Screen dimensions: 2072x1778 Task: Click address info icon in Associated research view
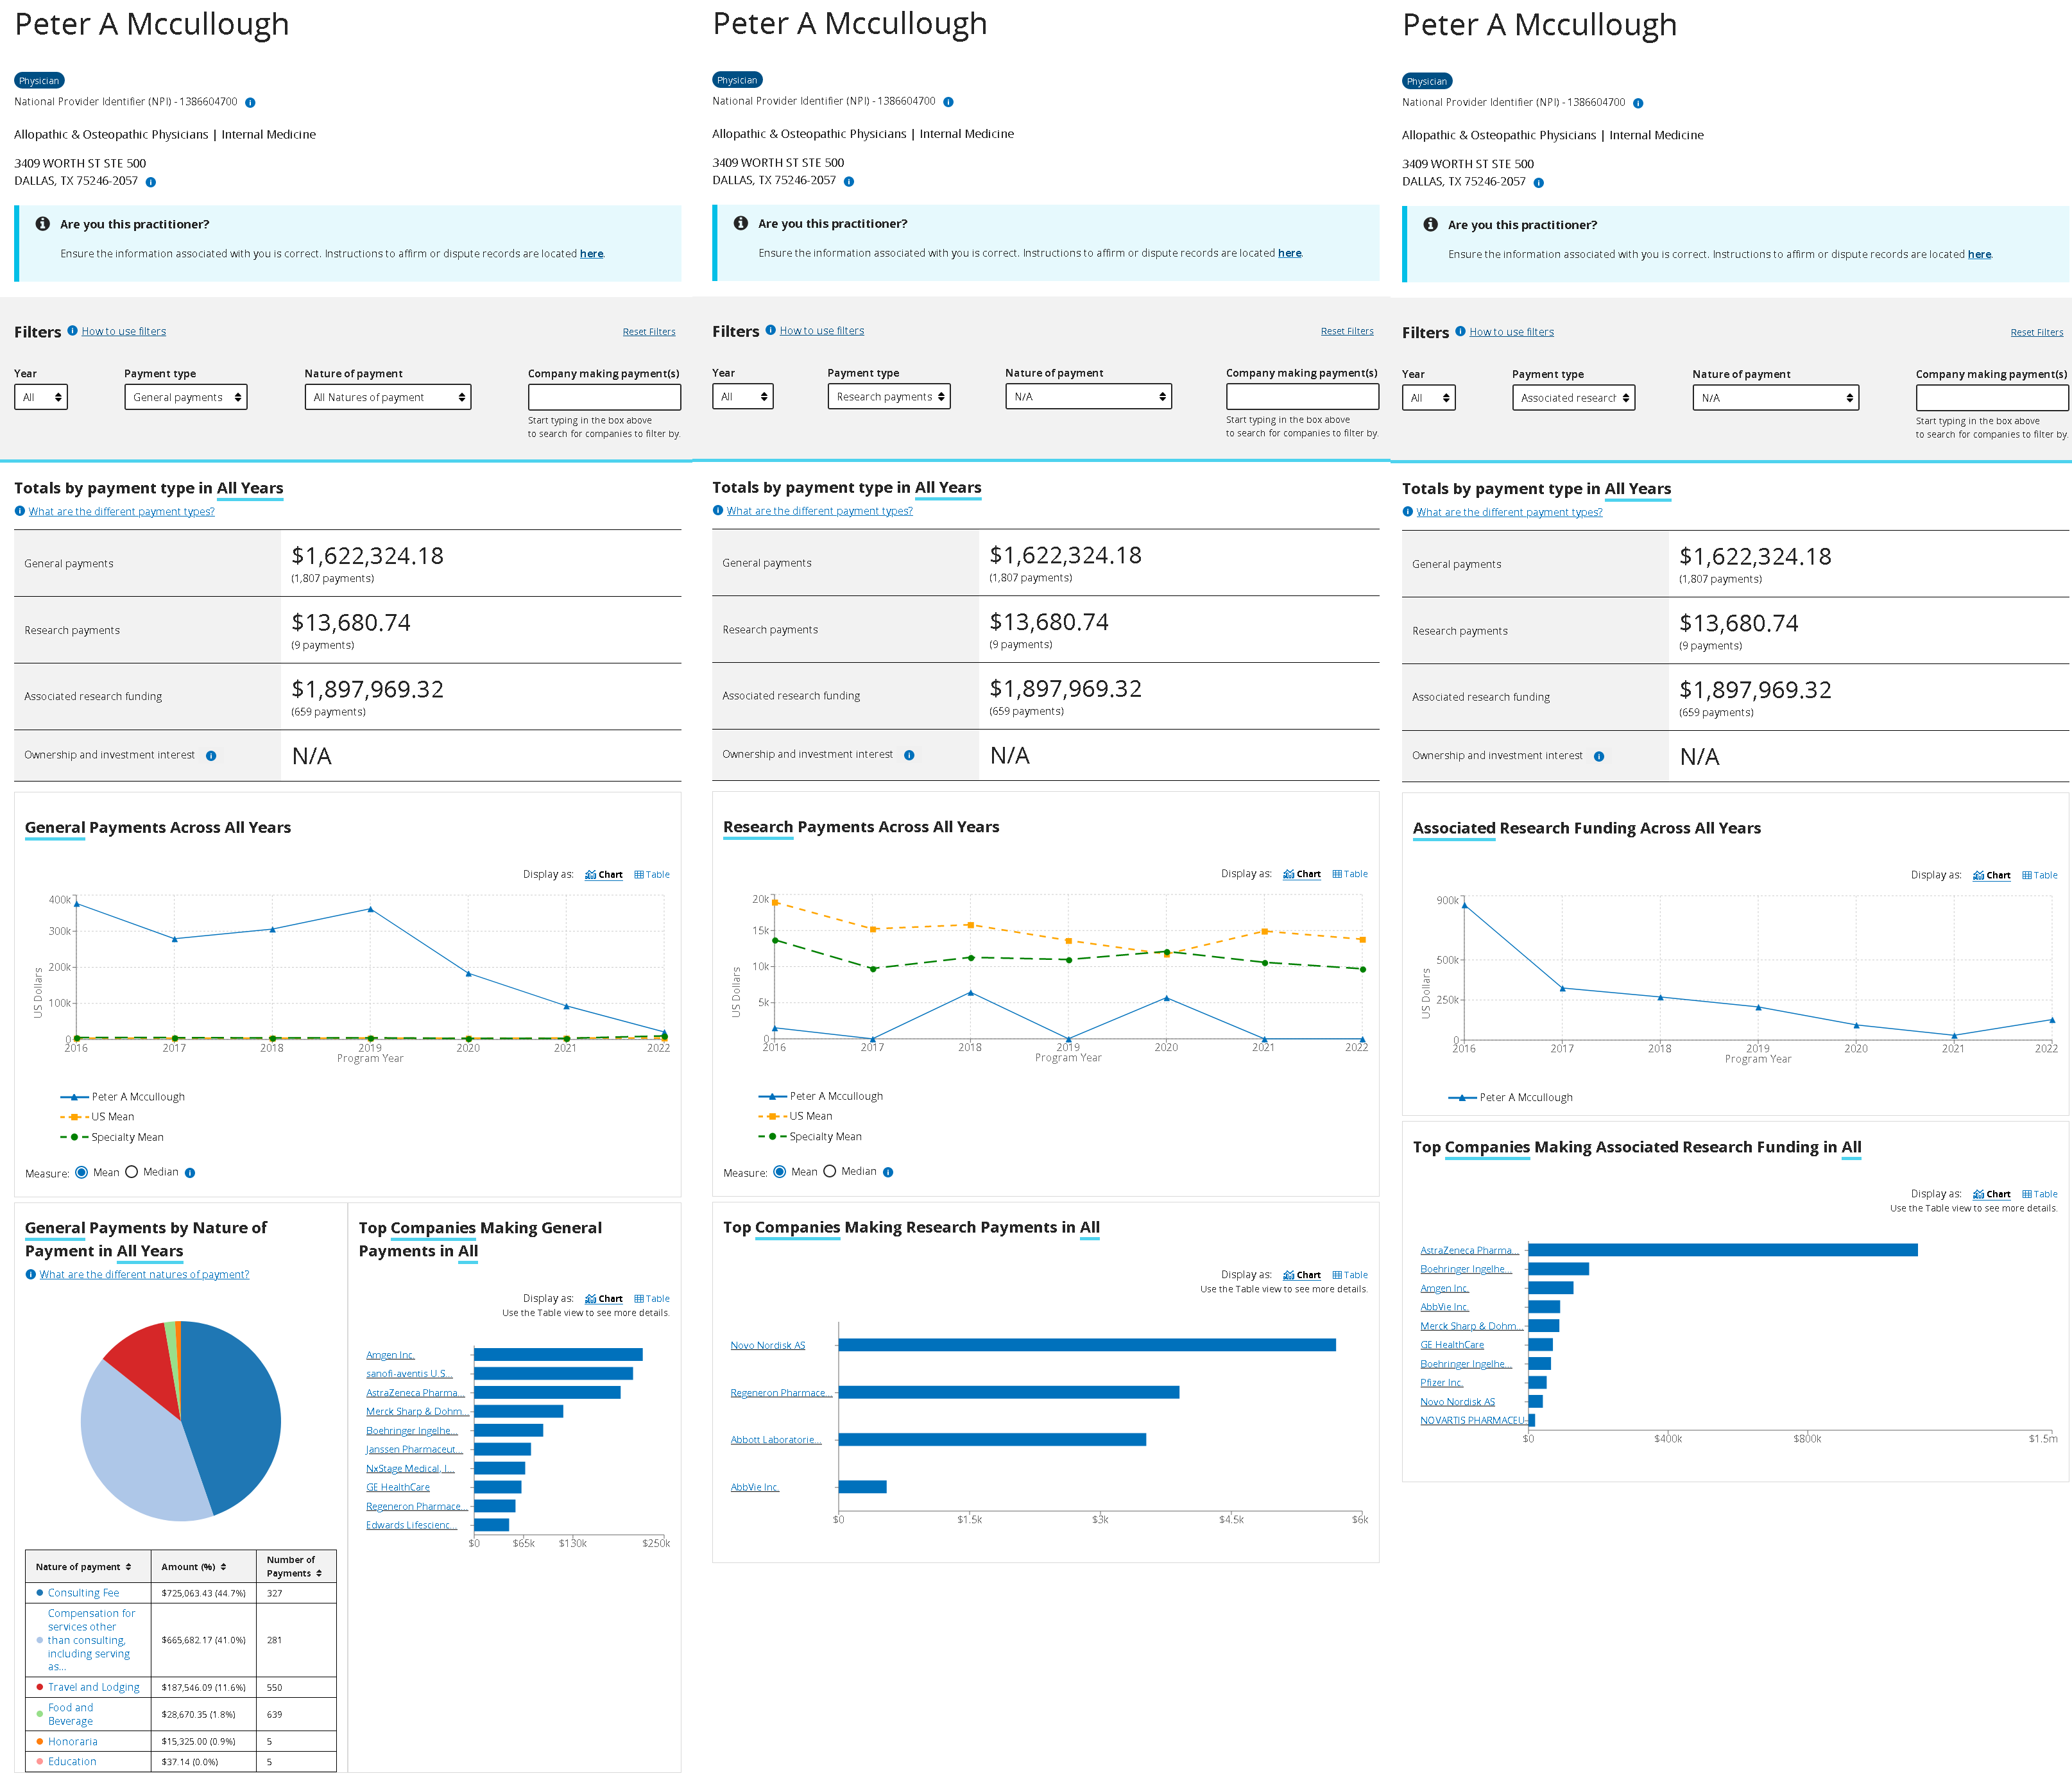[1539, 183]
